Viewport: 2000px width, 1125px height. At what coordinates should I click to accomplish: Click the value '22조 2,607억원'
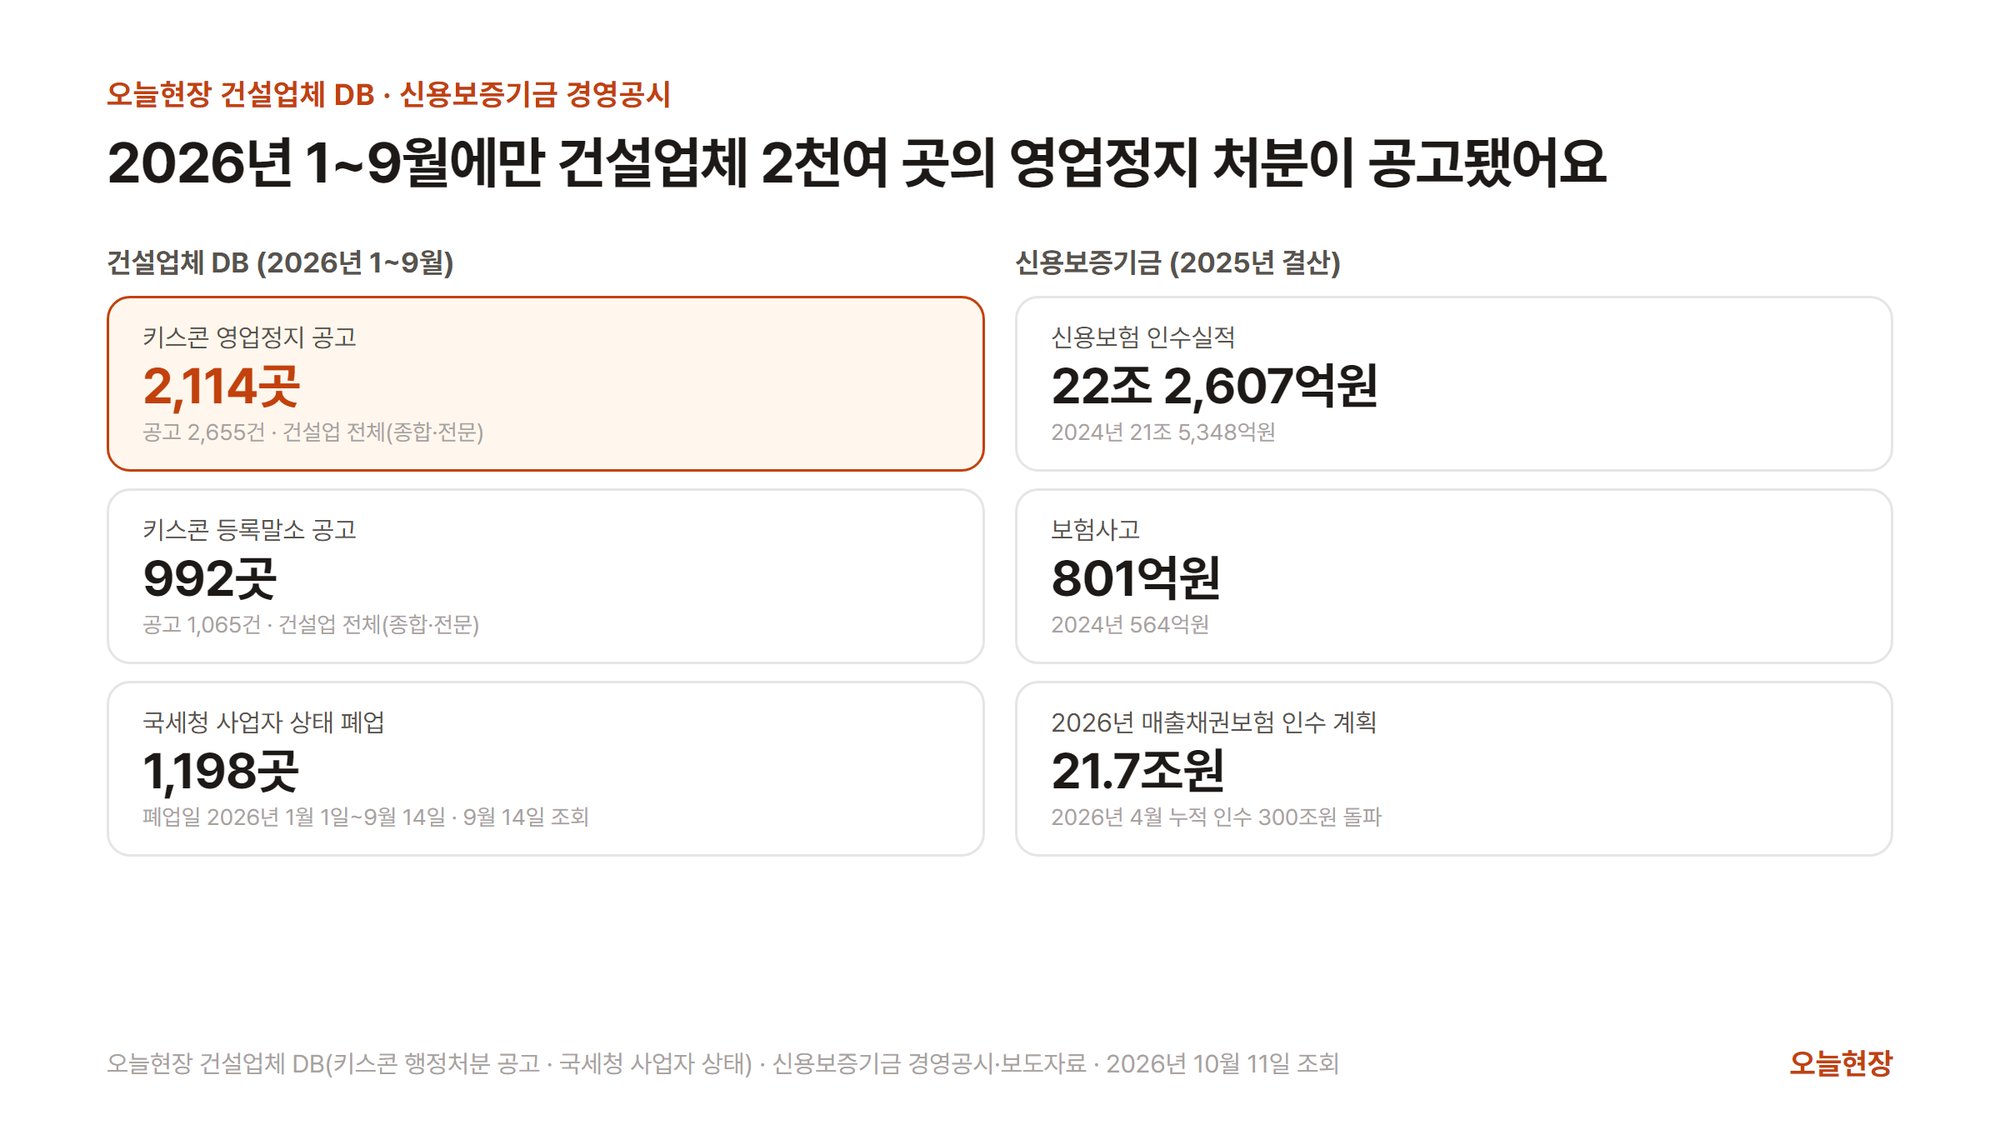click(x=1214, y=386)
